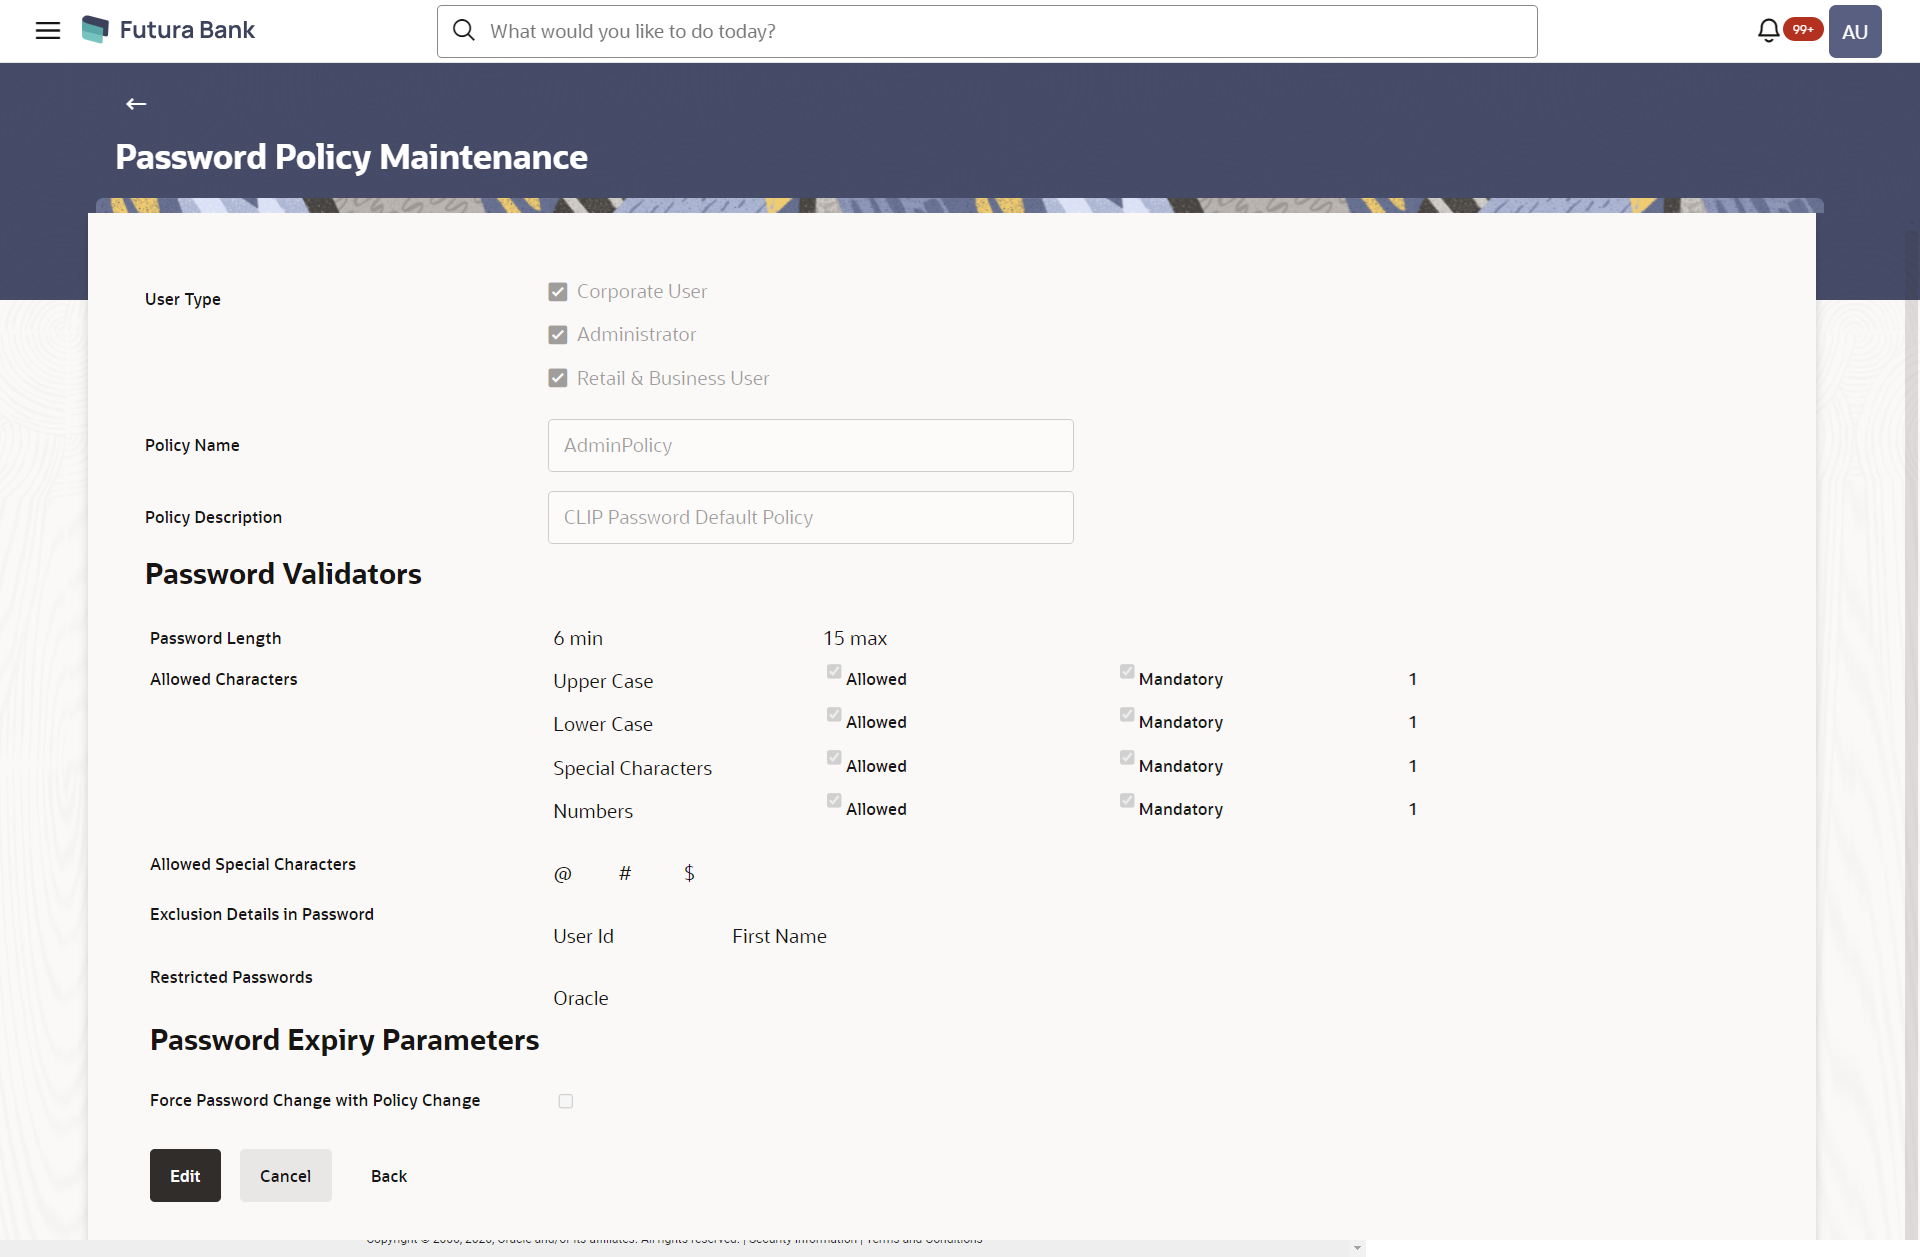Click the 99+ notification badge
Screen dimensions: 1920x1257
(1803, 29)
